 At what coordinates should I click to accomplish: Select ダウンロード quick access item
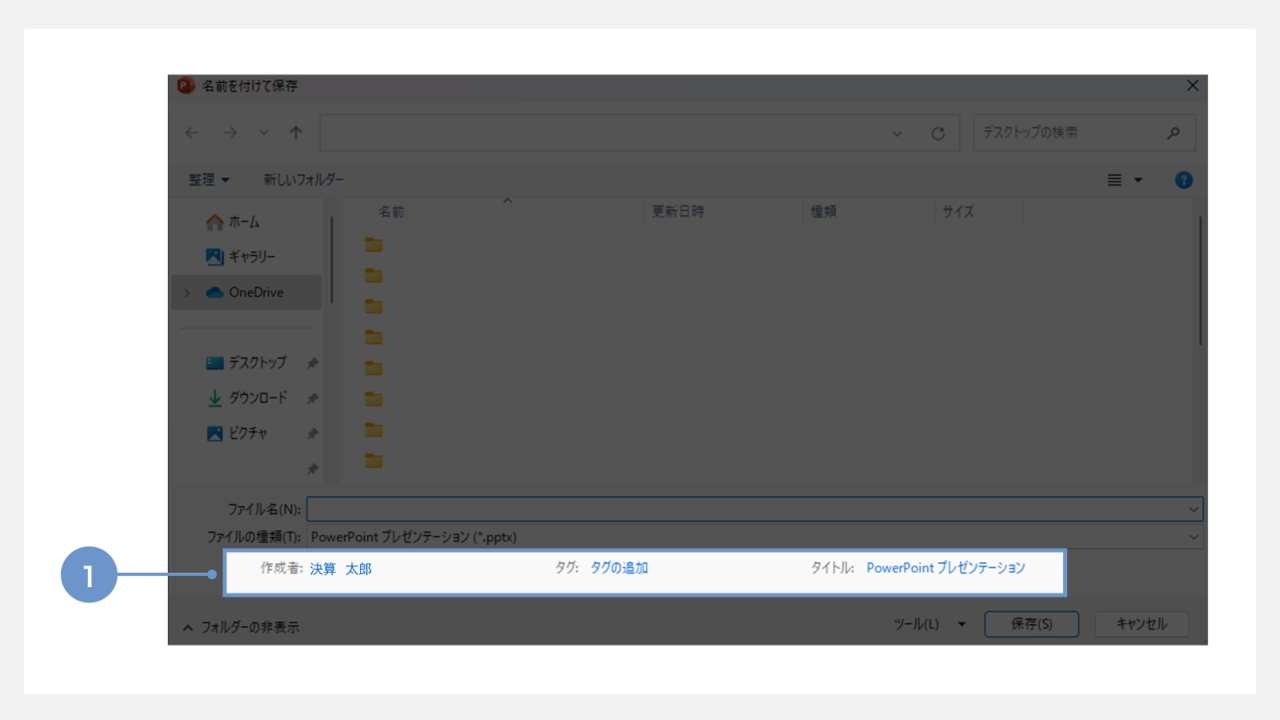(247, 398)
